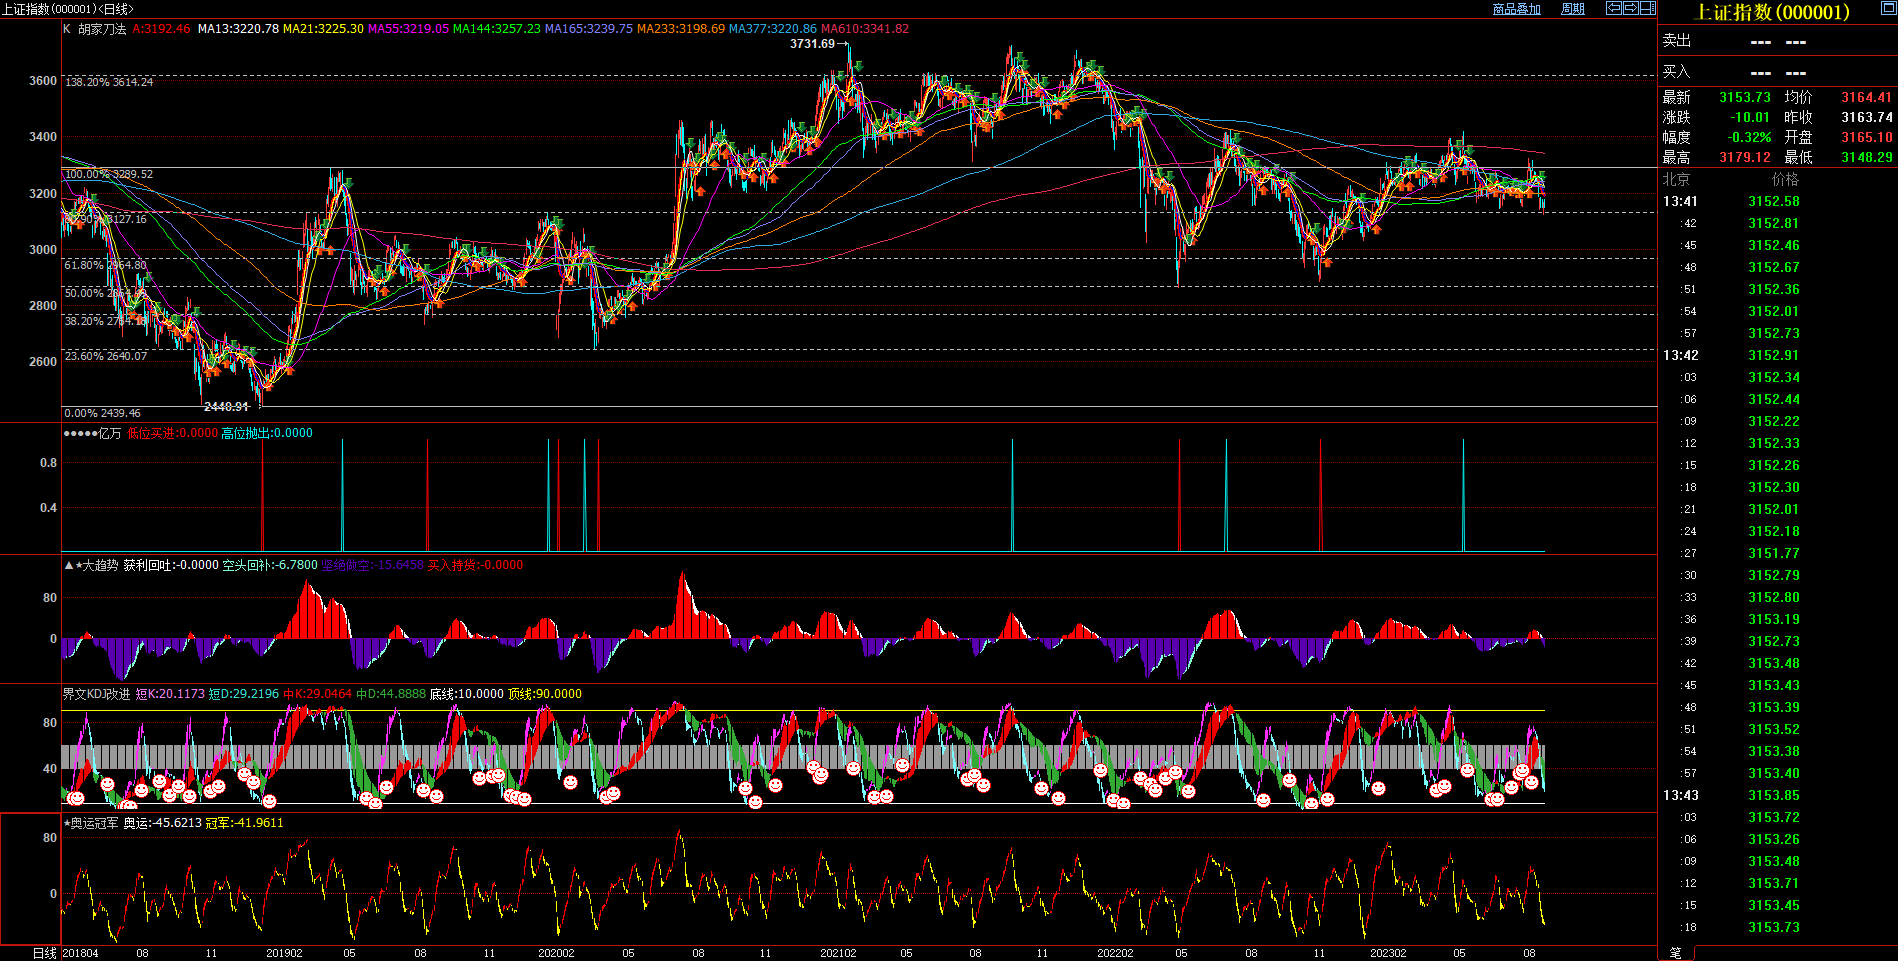1898x961 pixels.
Task: Click the 奥运冠军 indicator title
Action: (94, 823)
